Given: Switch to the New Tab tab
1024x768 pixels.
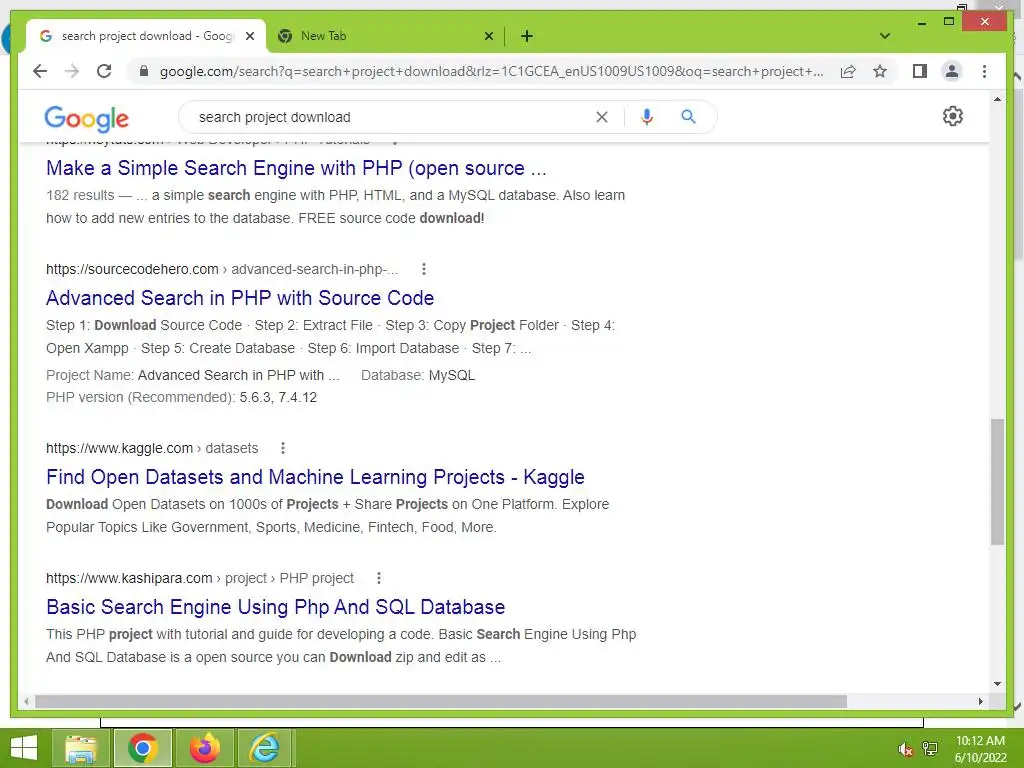Looking at the screenshot, I should [385, 36].
